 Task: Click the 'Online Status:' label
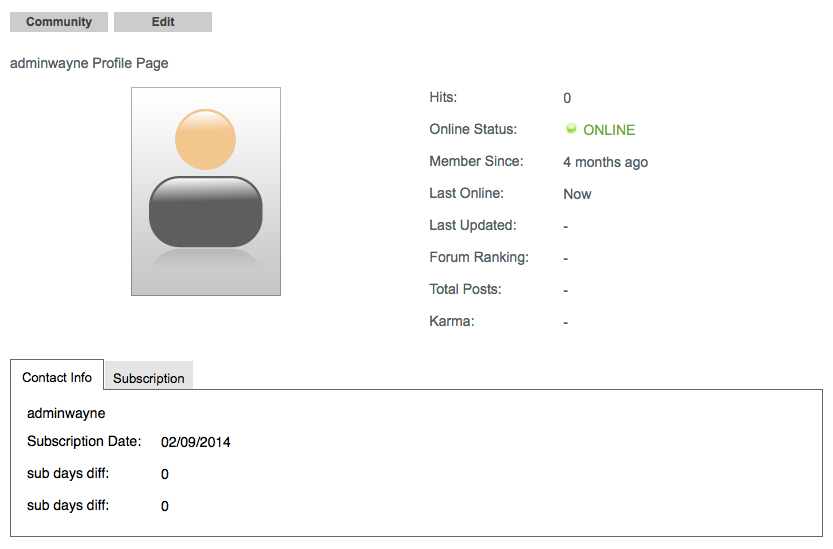click(473, 129)
